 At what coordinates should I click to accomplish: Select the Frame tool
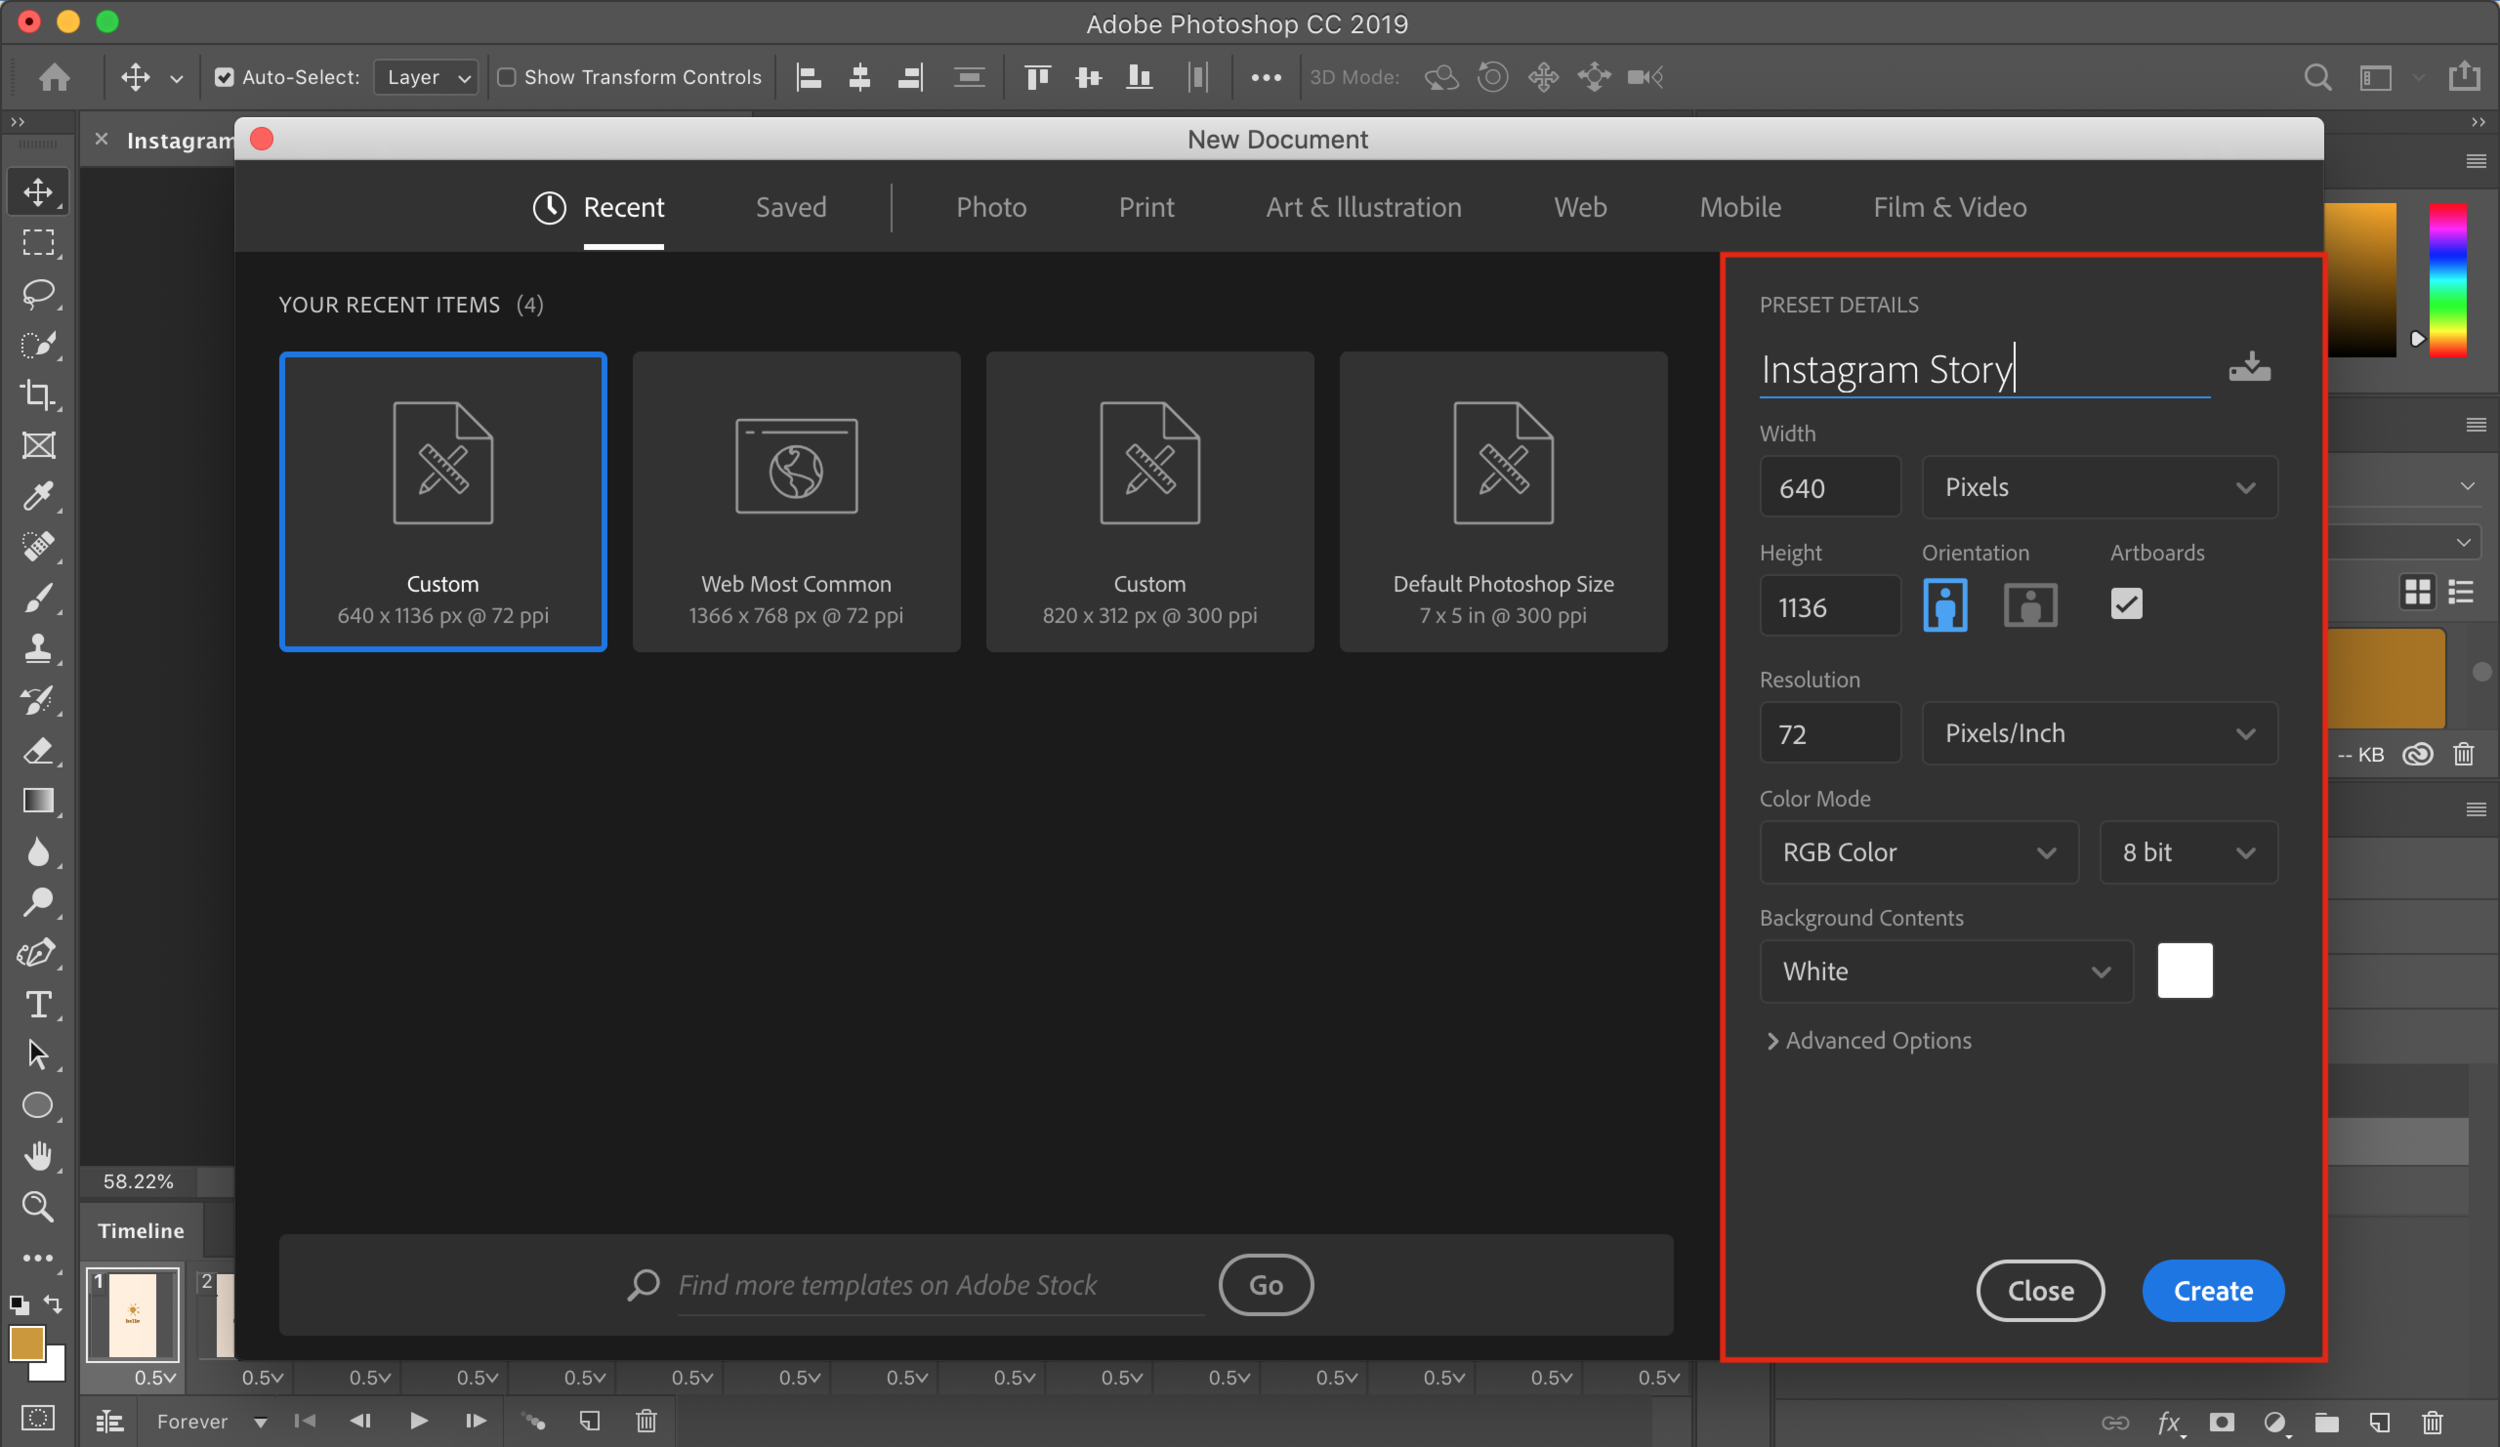point(38,446)
